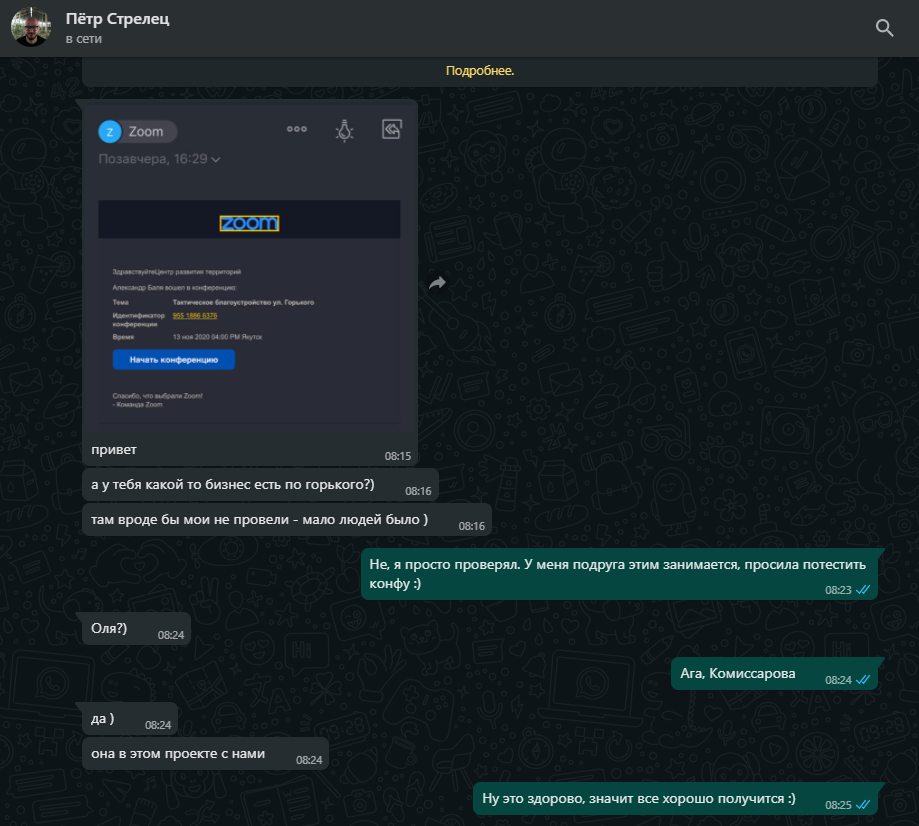Open the Подробнее link
This screenshot has width=919, height=826.
(x=480, y=71)
